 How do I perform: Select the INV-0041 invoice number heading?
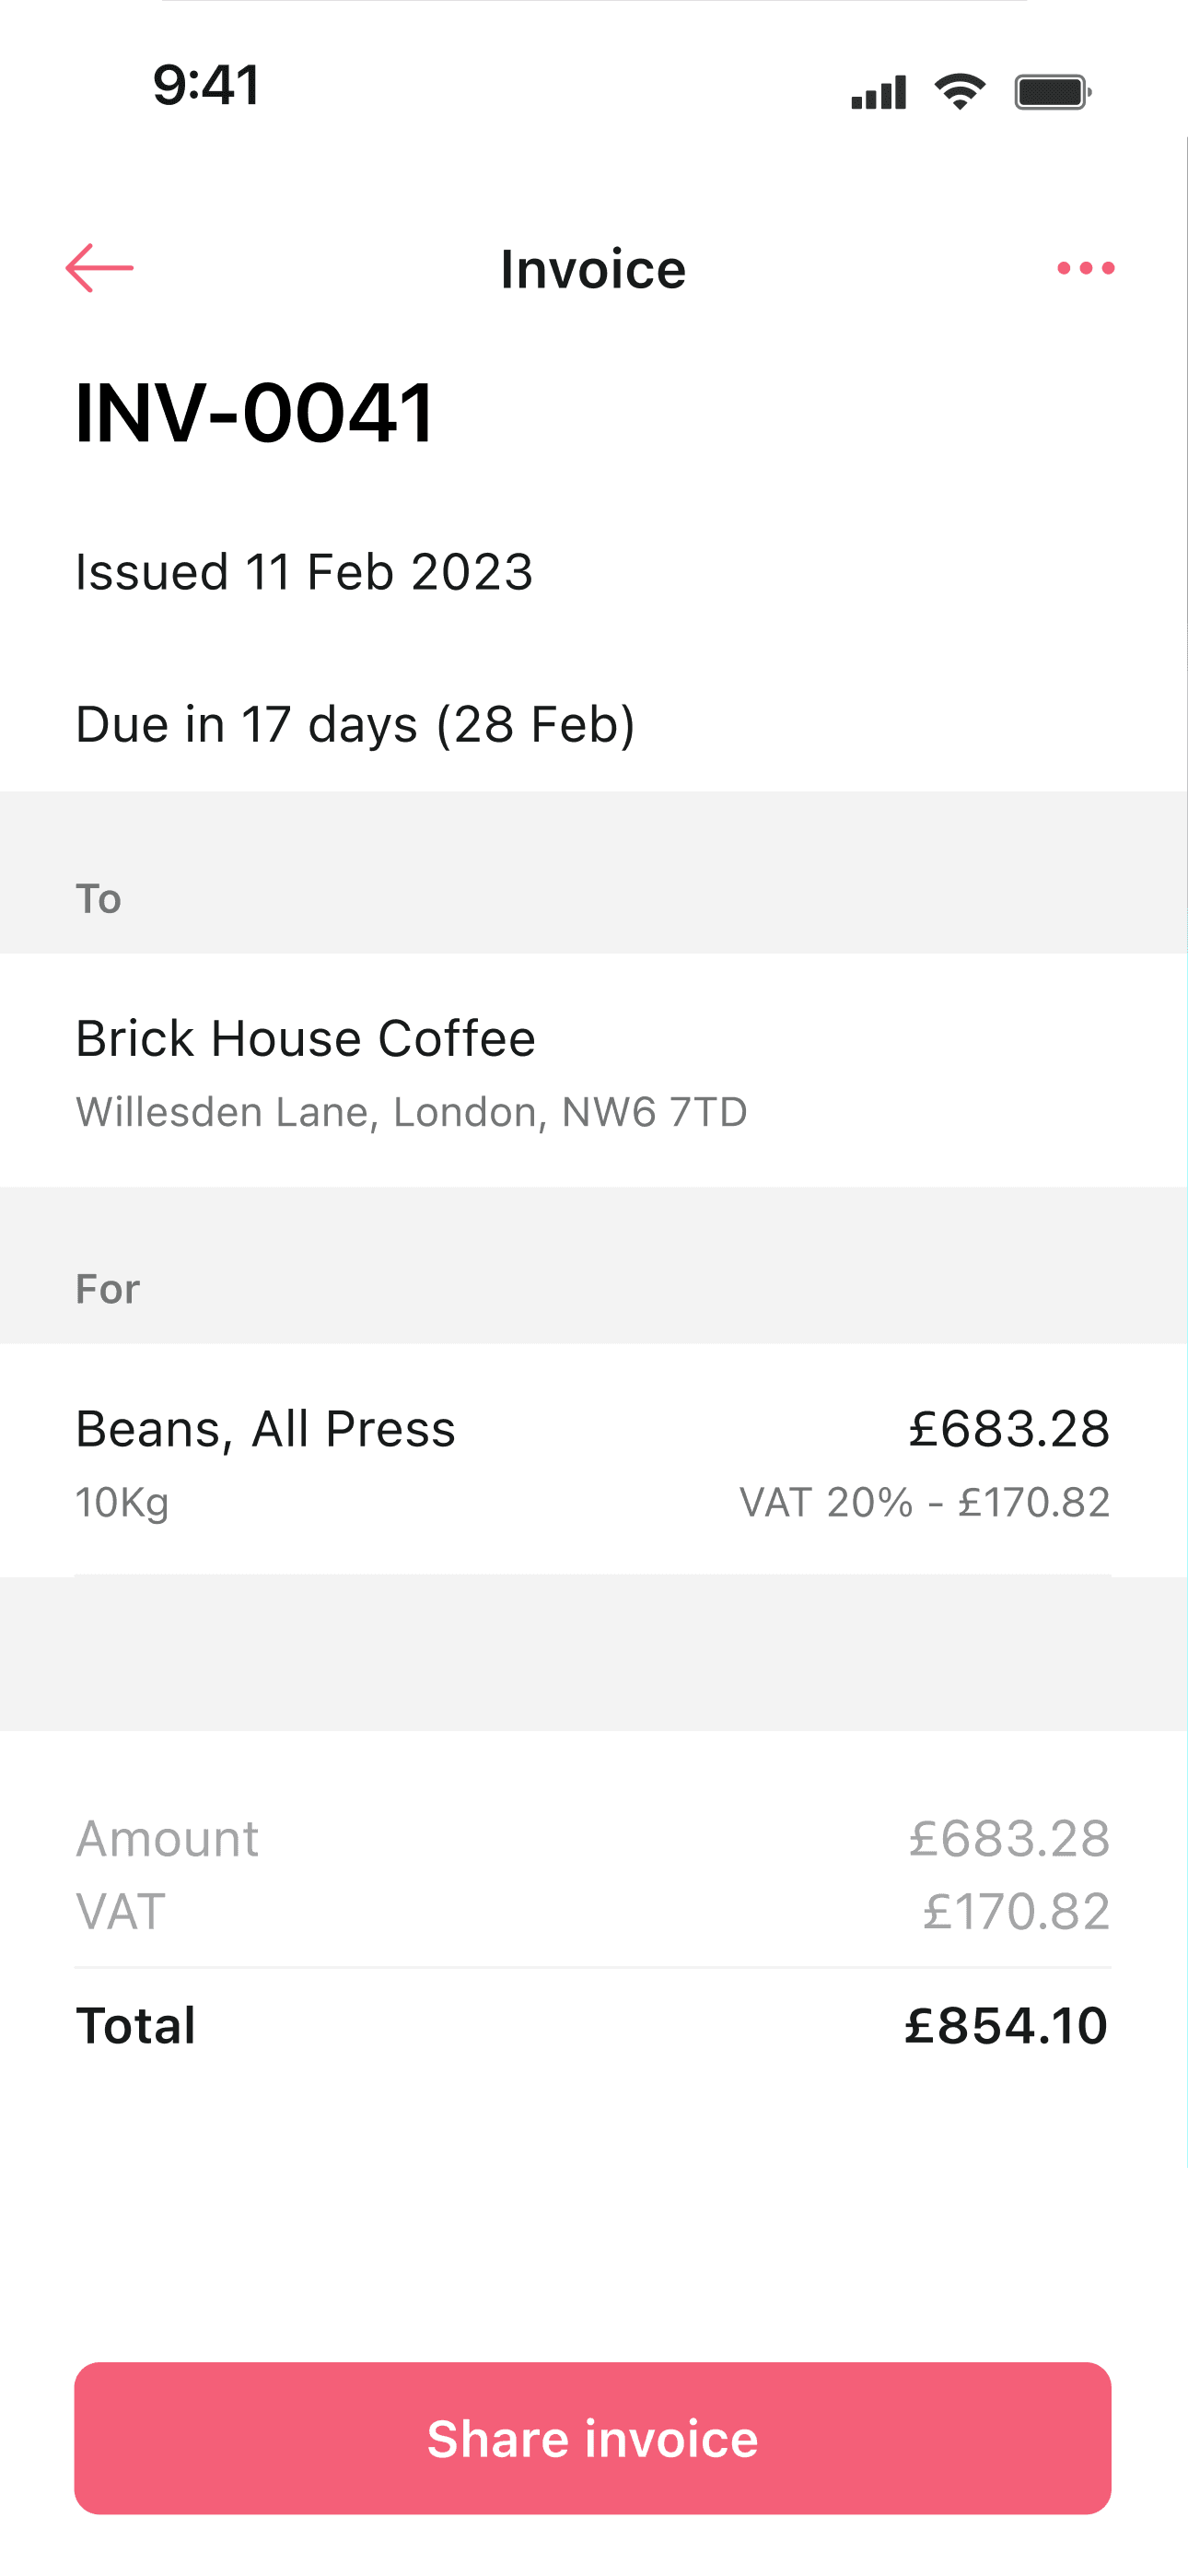[x=255, y=412]
